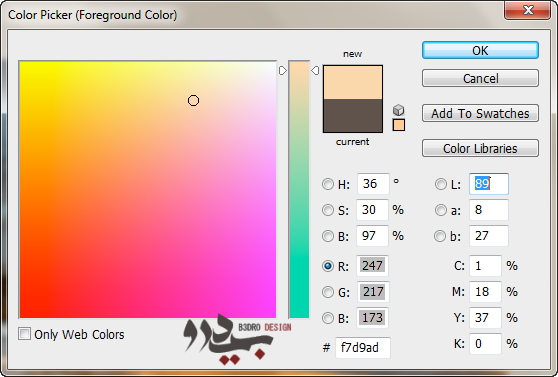The image size is (558, 377).
Task: Click the hex field showing f7d9ad
Action: point(363,347)
